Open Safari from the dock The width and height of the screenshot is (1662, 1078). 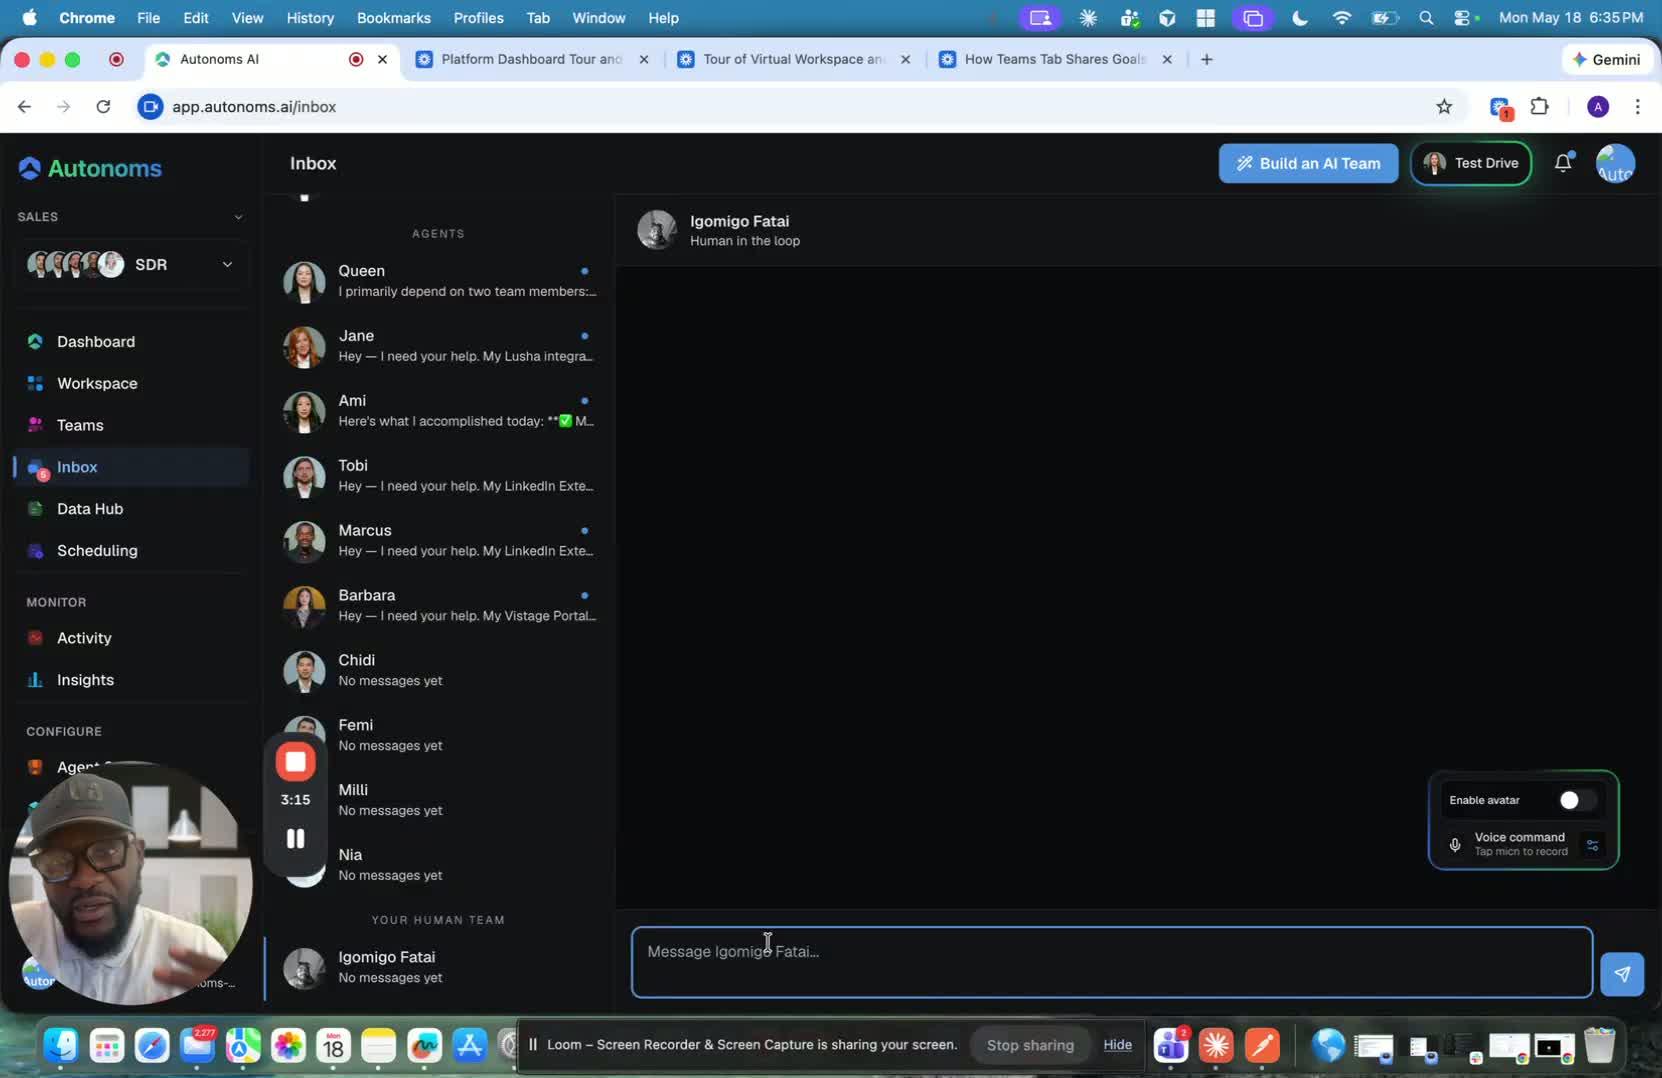(x=152, y=1046)
